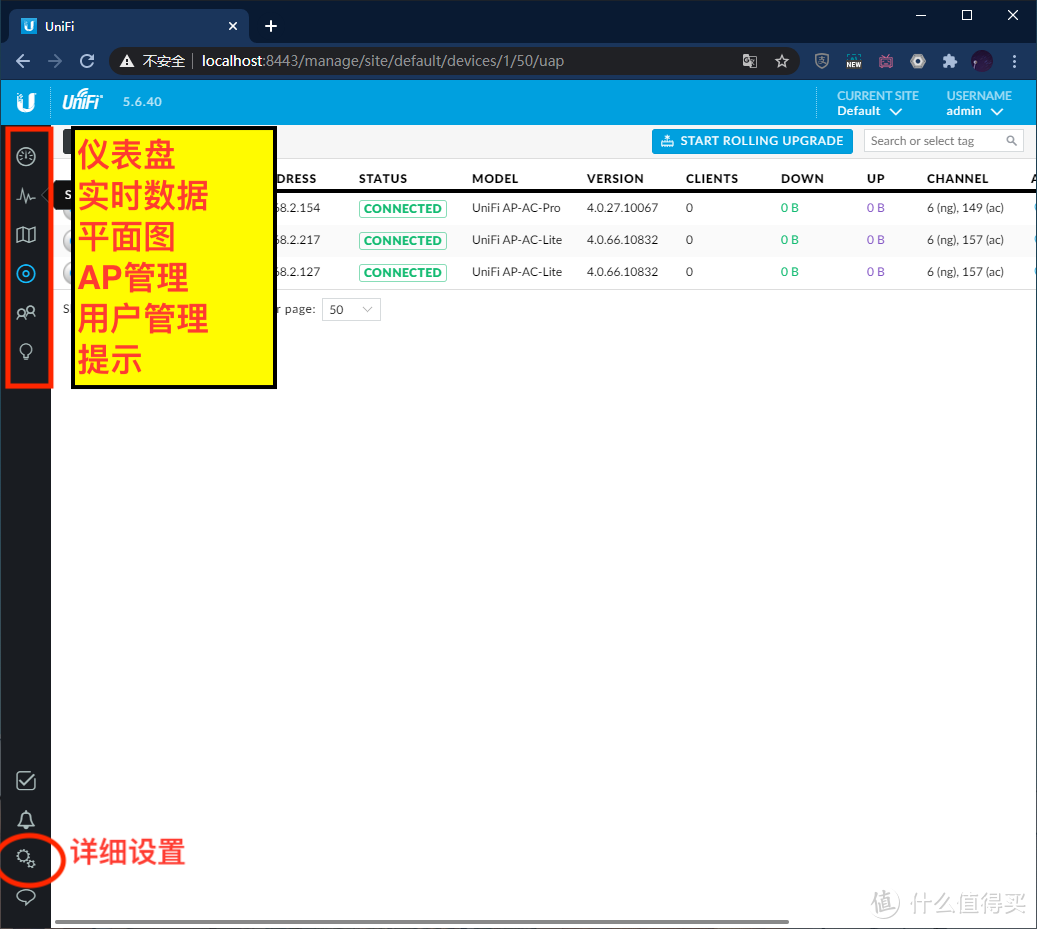
Task: Click channel 6 (ng), 149 (ac) cell
Action: click(965, 208)
